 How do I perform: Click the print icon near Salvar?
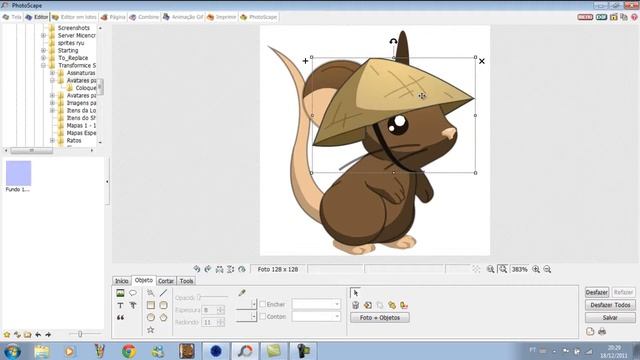click(602, 331)
